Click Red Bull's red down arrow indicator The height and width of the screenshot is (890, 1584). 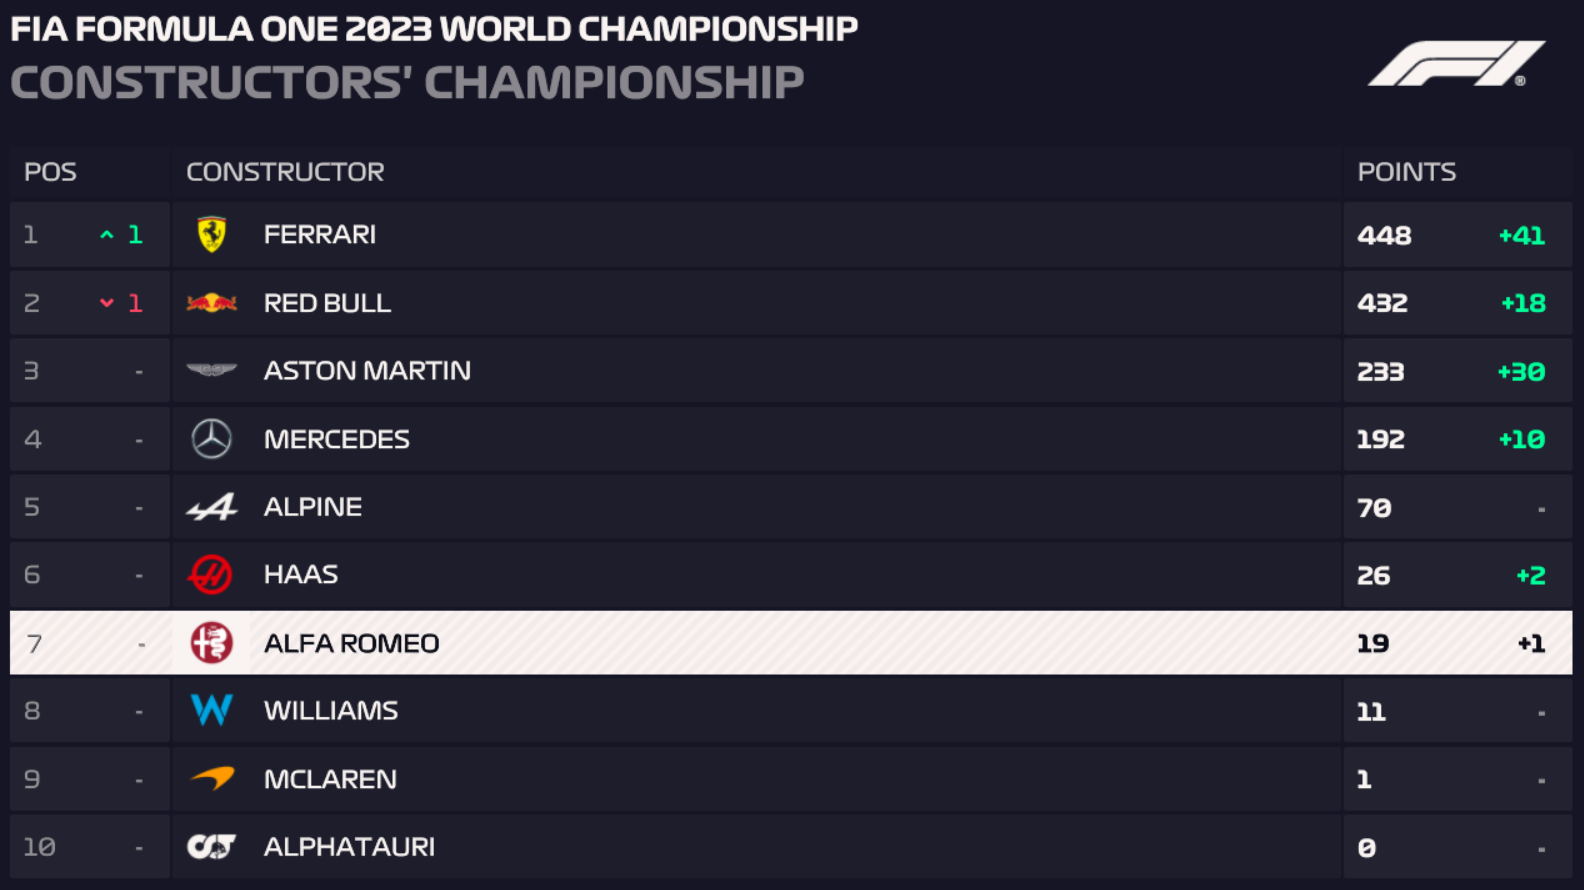click(107, 303)
